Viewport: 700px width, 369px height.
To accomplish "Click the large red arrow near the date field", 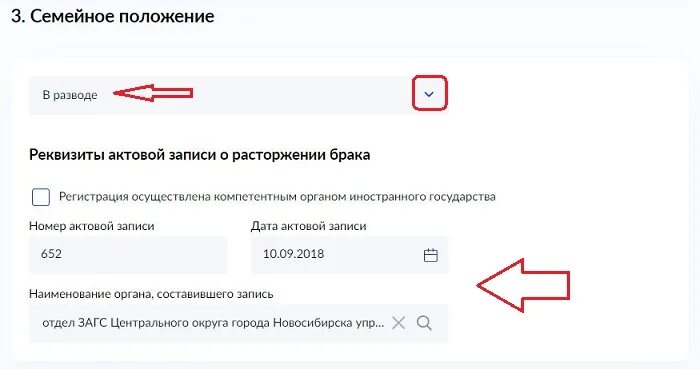I will [523, 285].
